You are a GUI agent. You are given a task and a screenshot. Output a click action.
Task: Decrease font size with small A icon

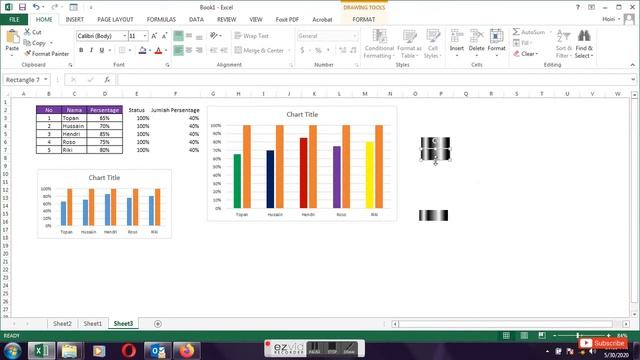tap(164, 36)
